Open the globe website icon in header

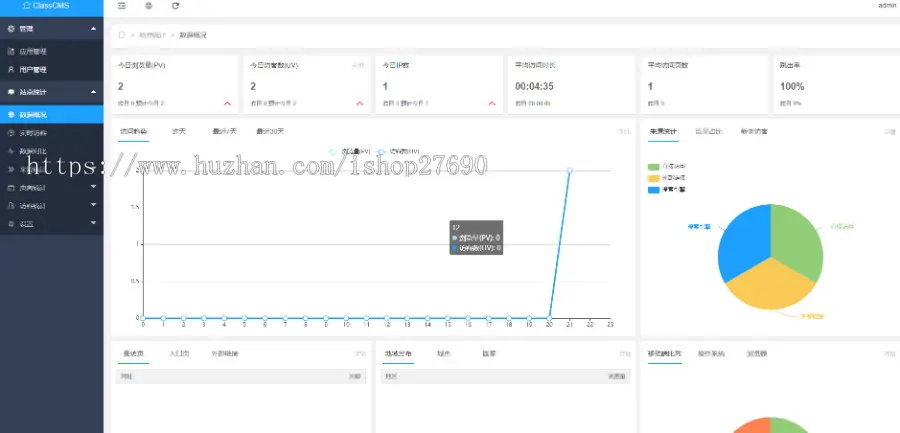pyautogui.click(x=149, y=6)
